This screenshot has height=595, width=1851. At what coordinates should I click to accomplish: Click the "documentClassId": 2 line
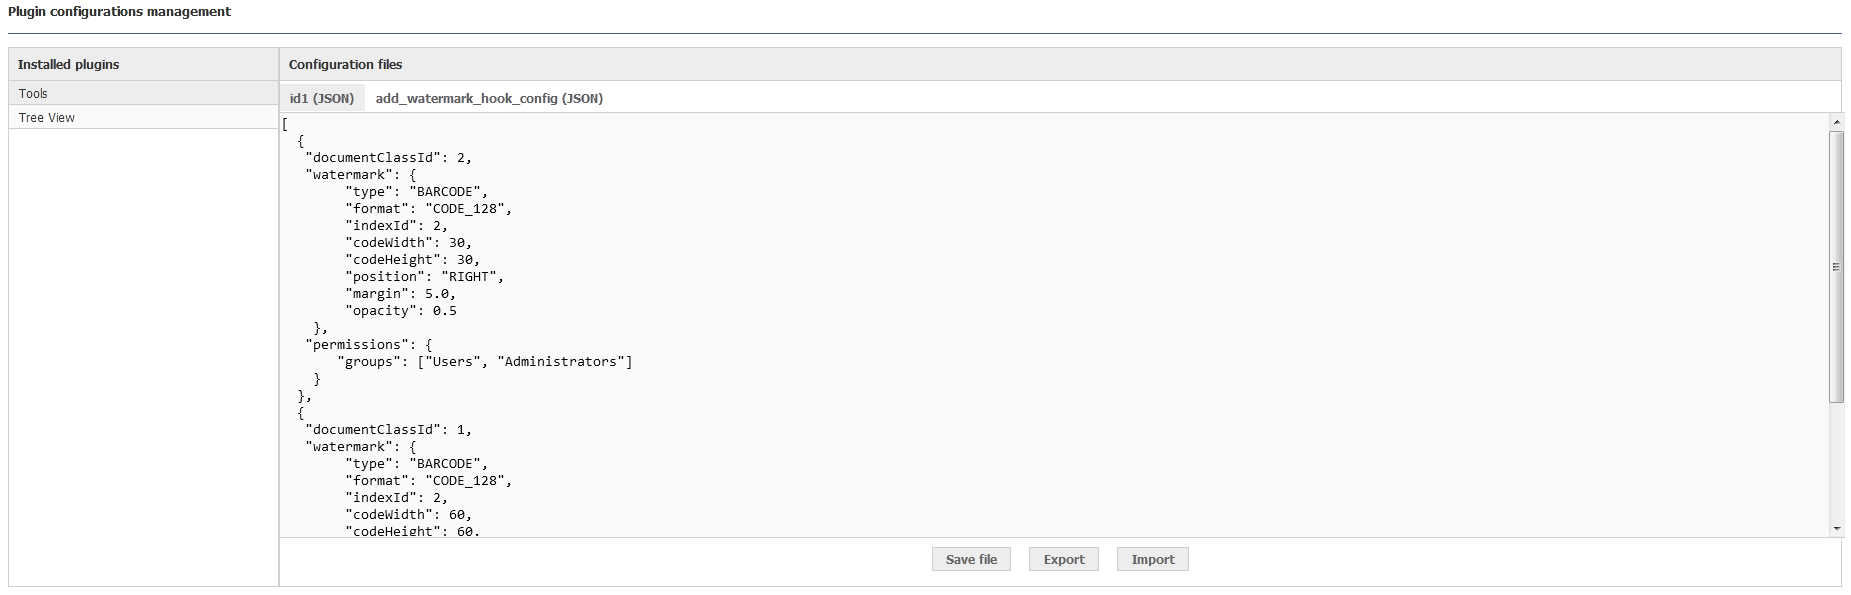[388, 157]
